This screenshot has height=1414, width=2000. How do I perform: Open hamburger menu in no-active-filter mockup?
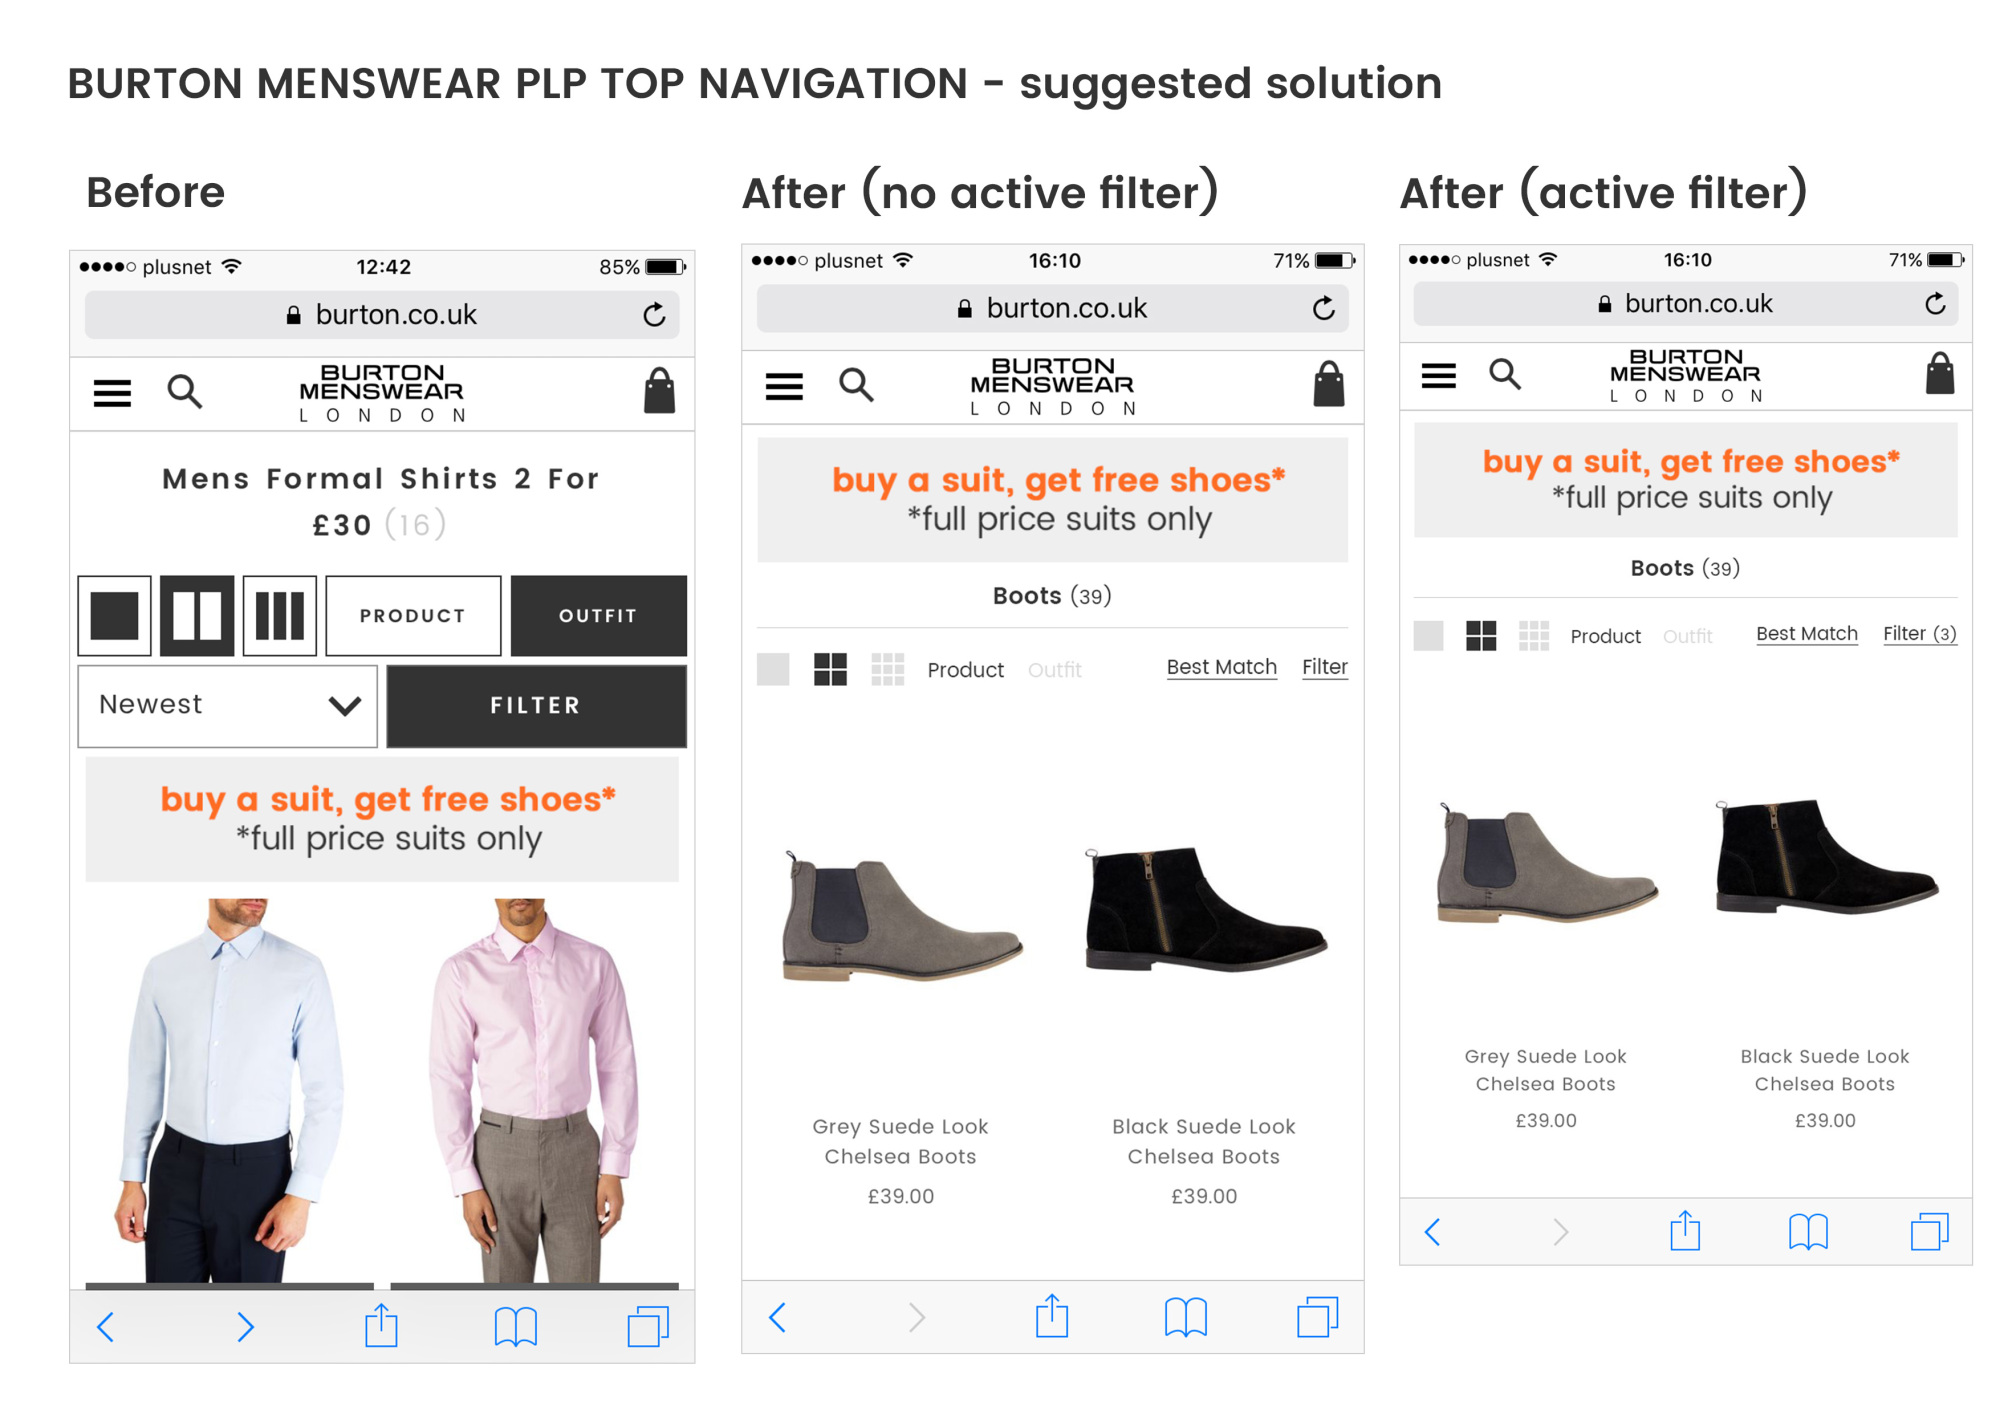tap(784, 386)
